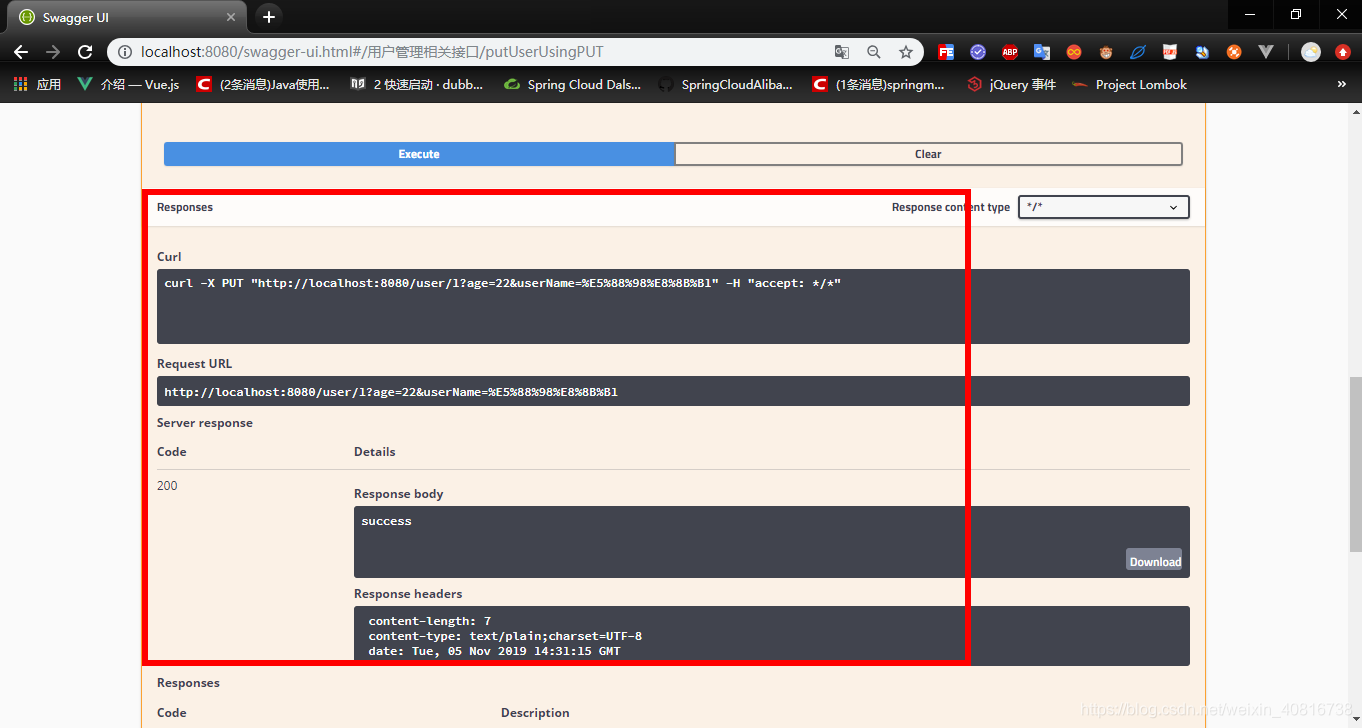Screen dimensions: 1362x728
Task: Open the 快速启动 dubbo bookmark
Action: 417,85
